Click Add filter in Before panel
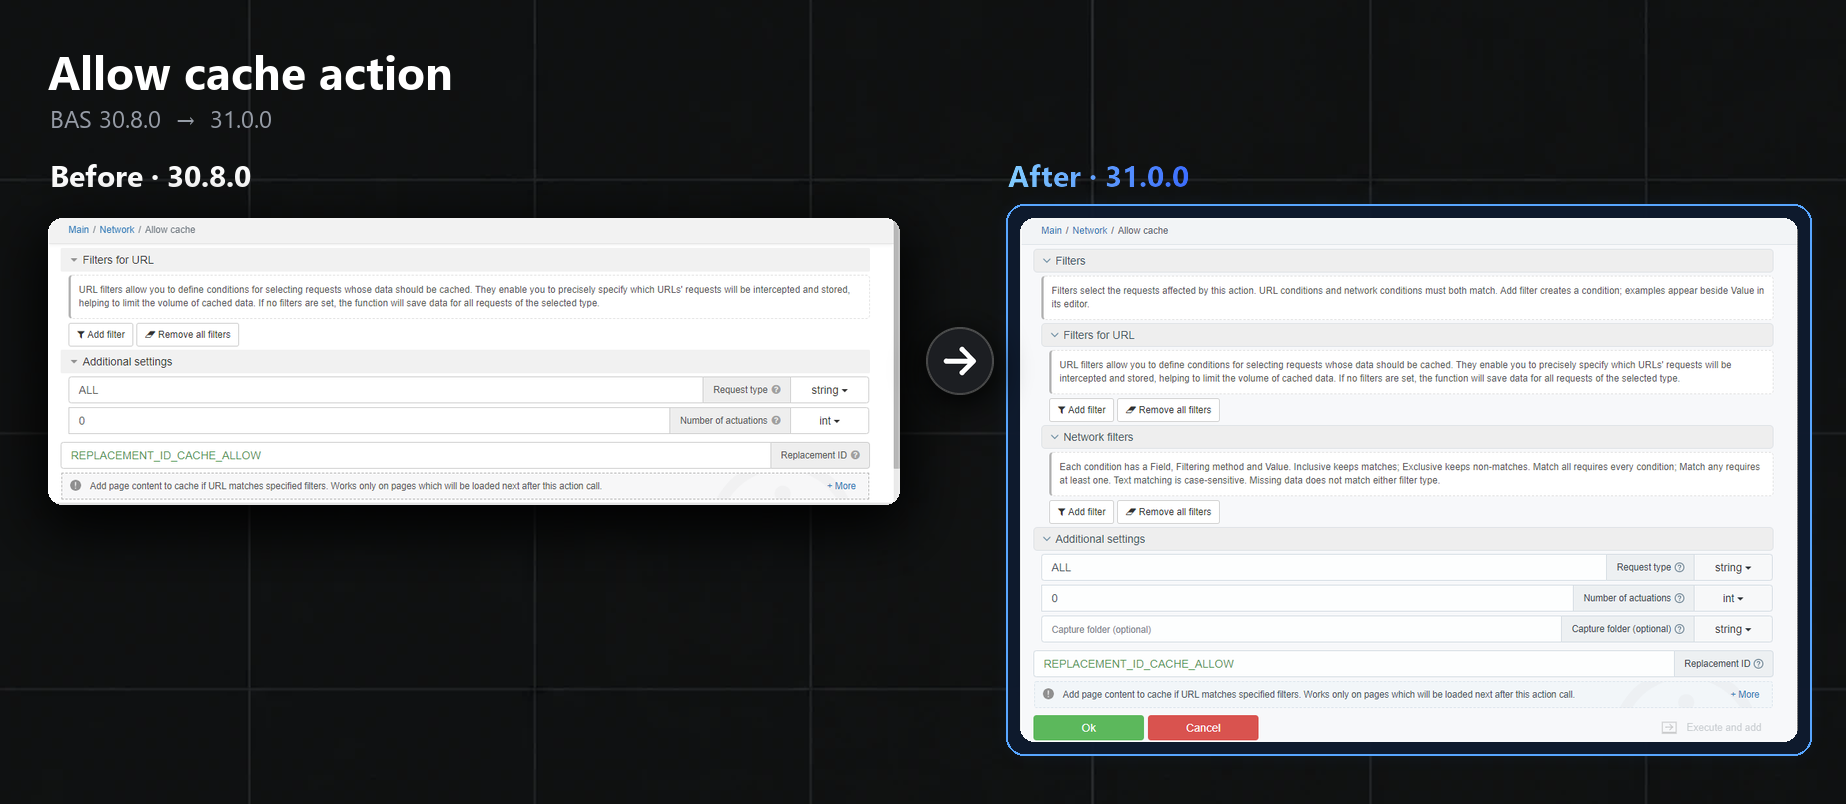Image resolution: width=1846 pixels, height=804 pixels. [x=101, y=335]
